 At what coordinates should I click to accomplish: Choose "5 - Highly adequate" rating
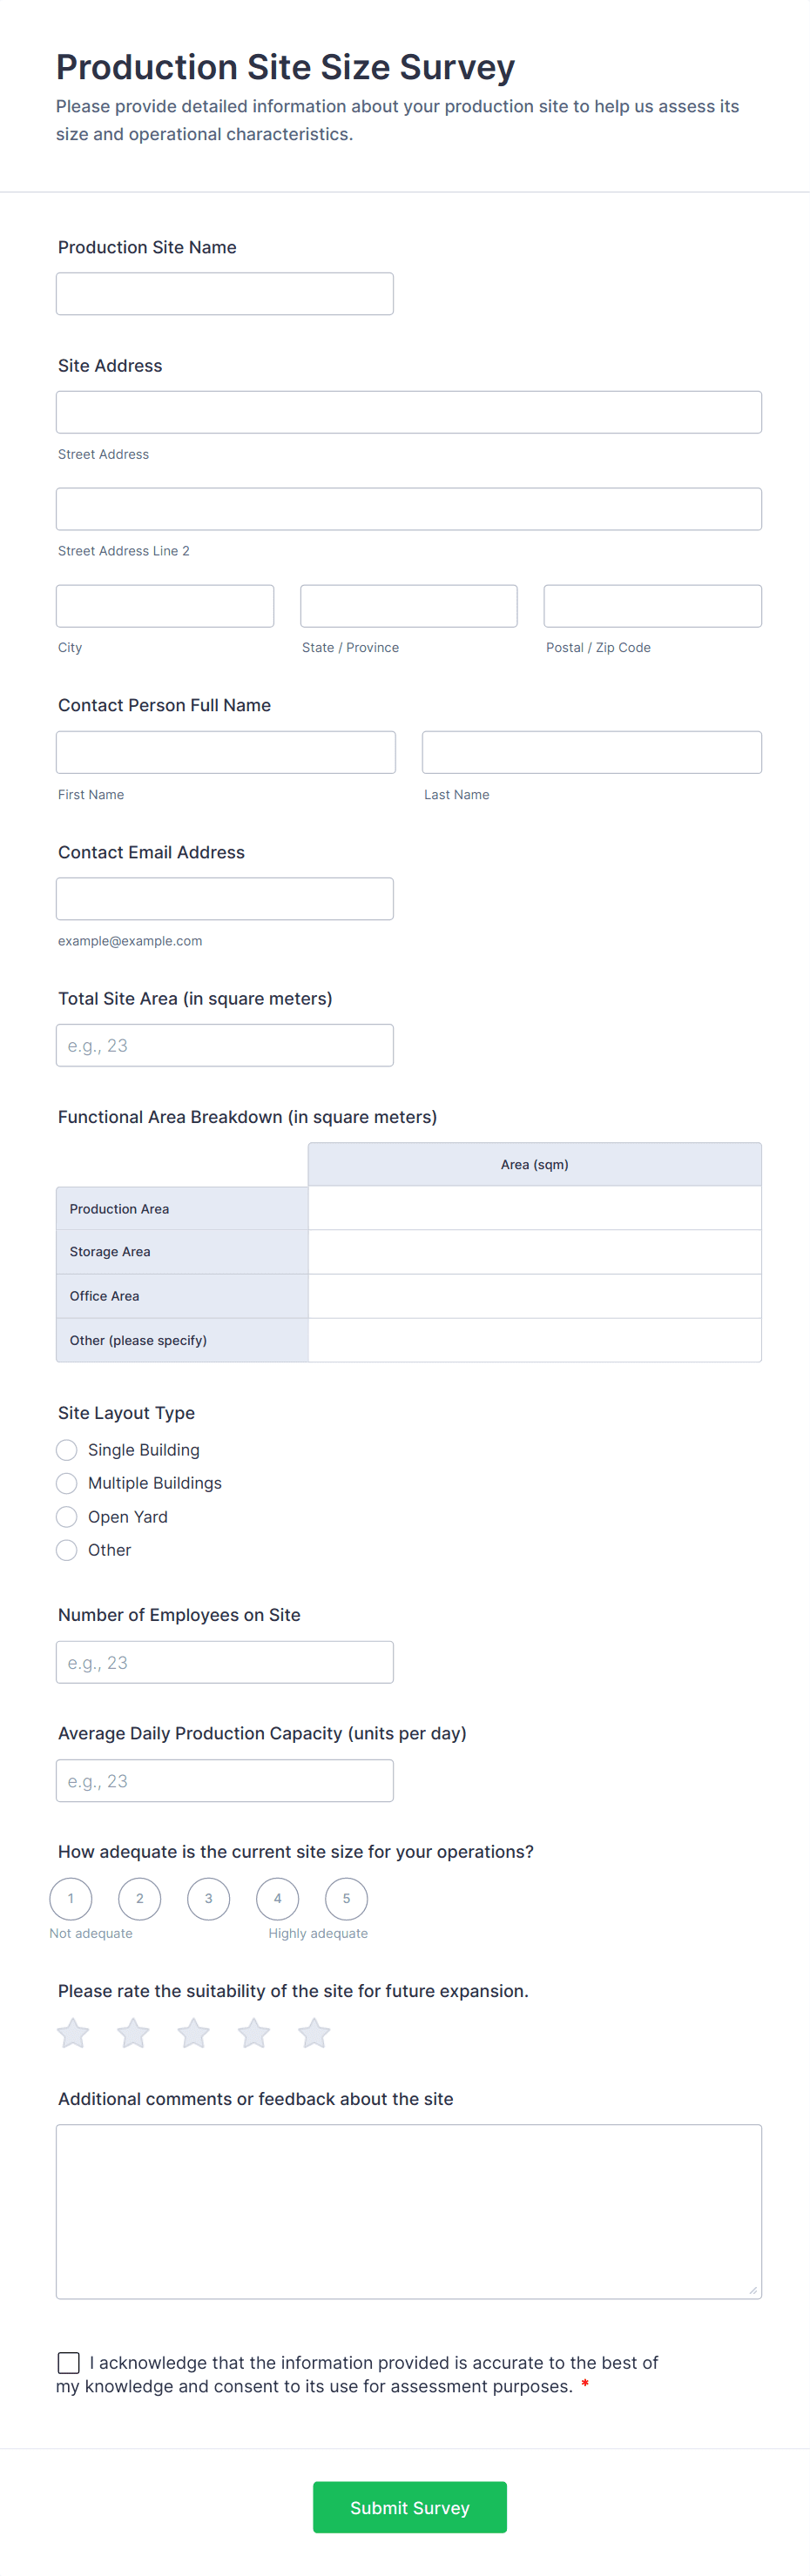point(346,1898)
